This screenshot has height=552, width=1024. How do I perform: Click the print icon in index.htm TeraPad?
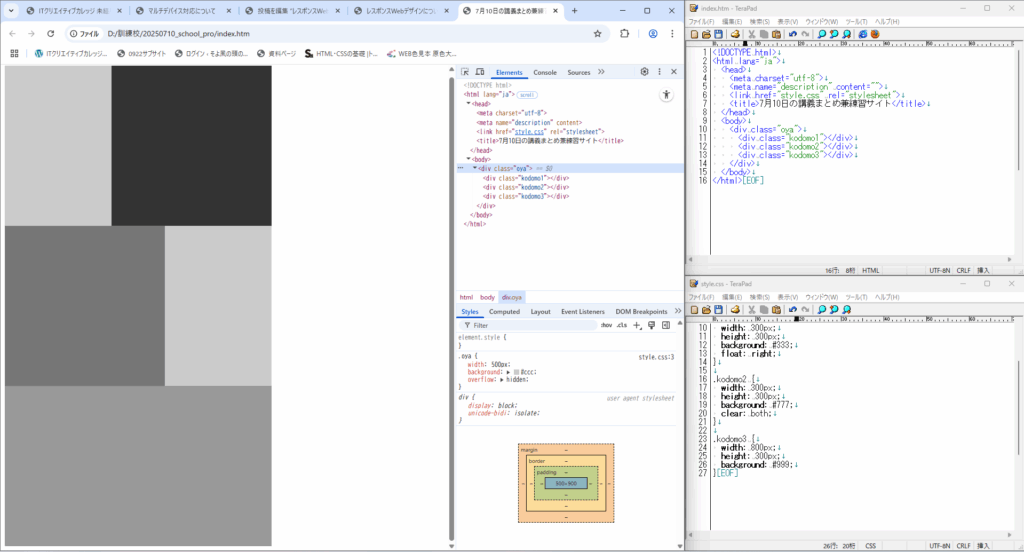[734, 34]
